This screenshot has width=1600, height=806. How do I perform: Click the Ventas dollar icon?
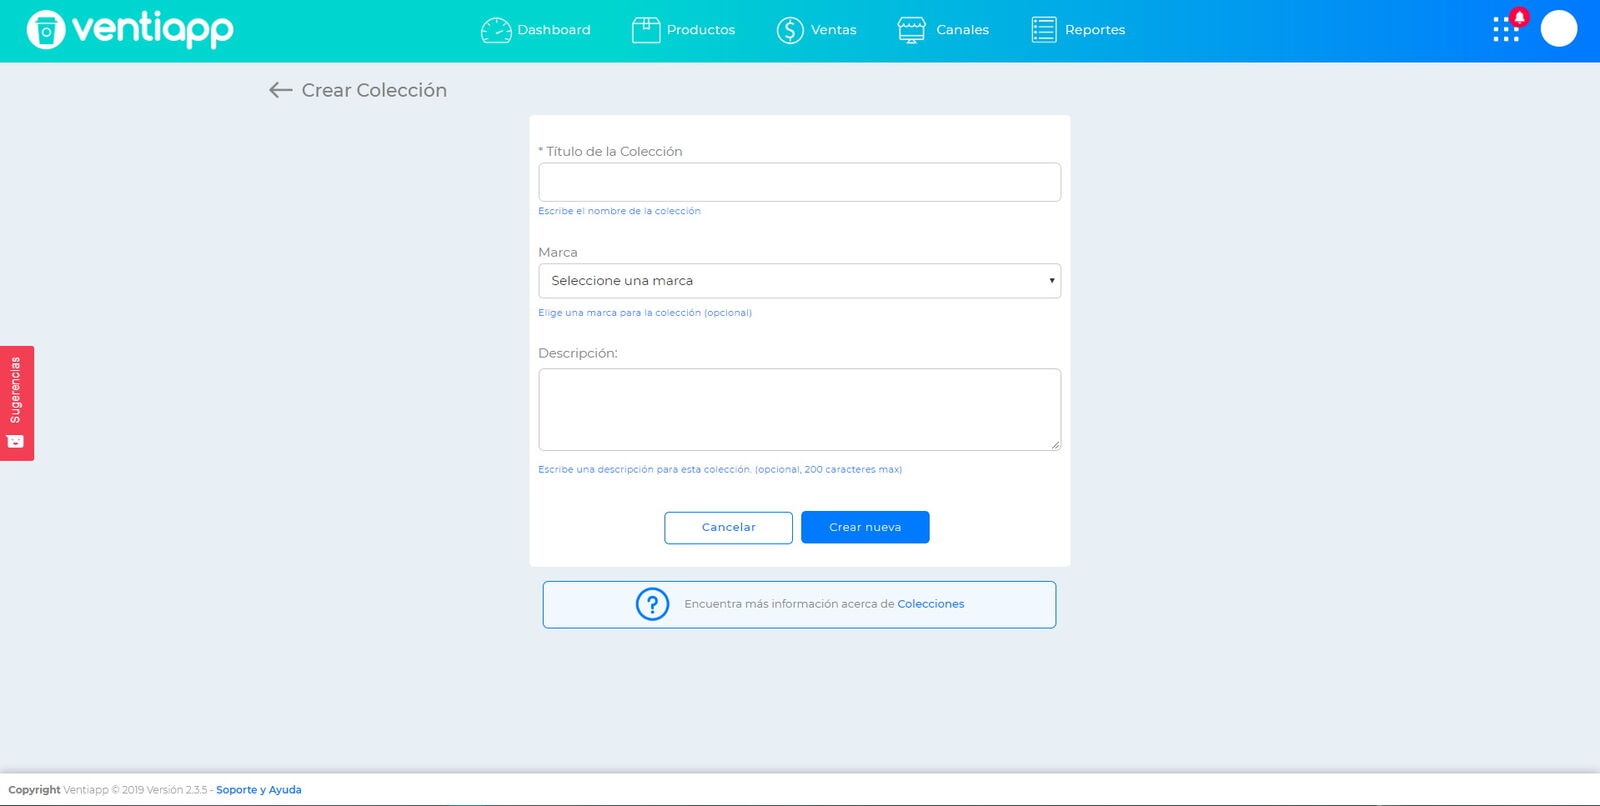(790, 30)
